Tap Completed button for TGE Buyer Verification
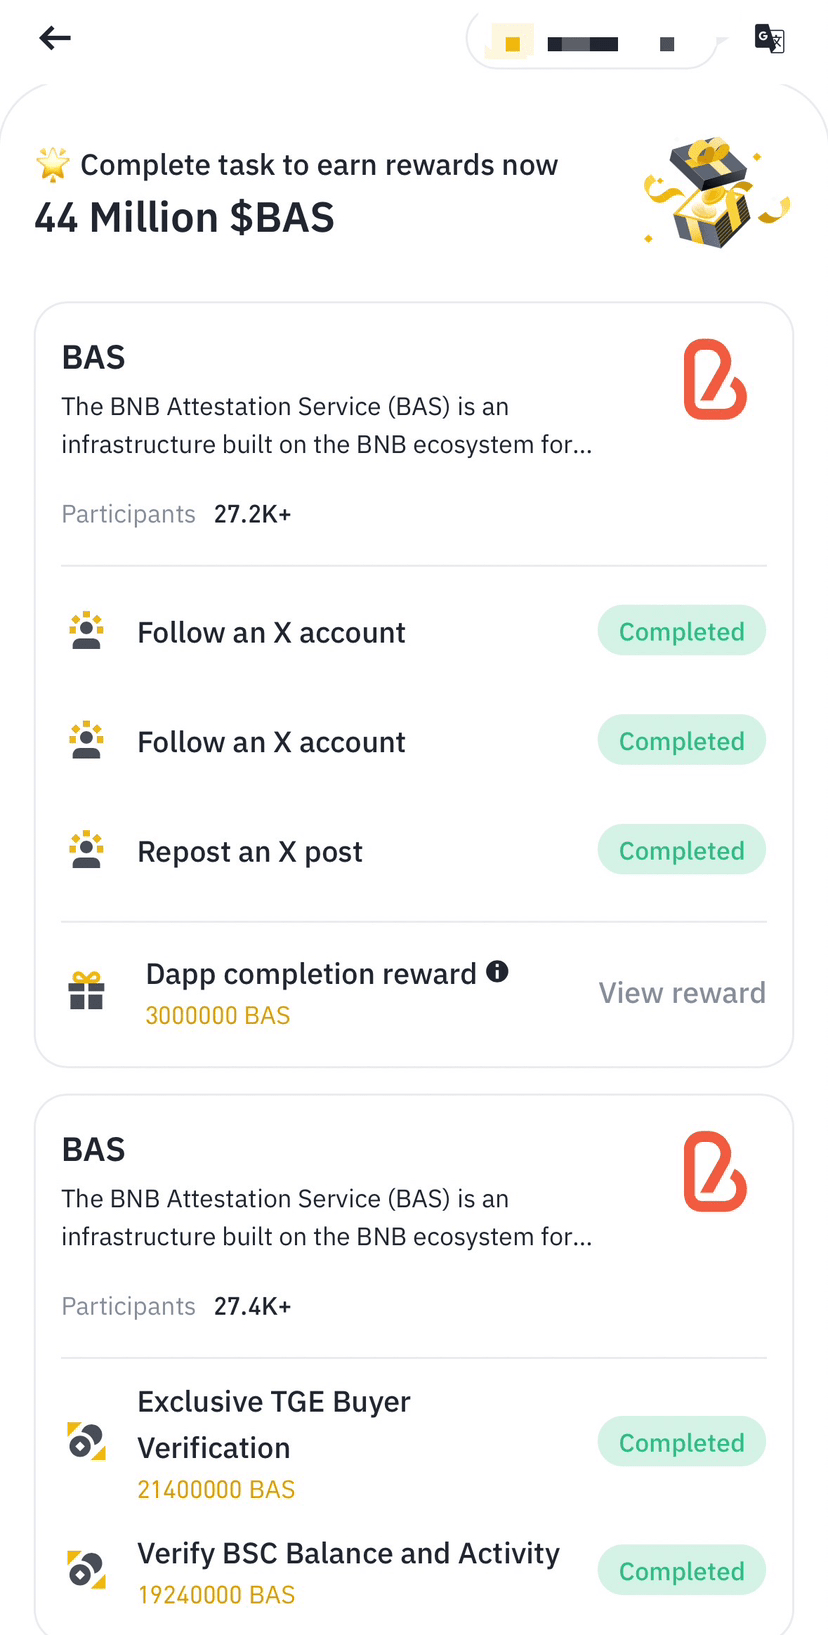The image size is (828, 1635). click(682, 1442)
